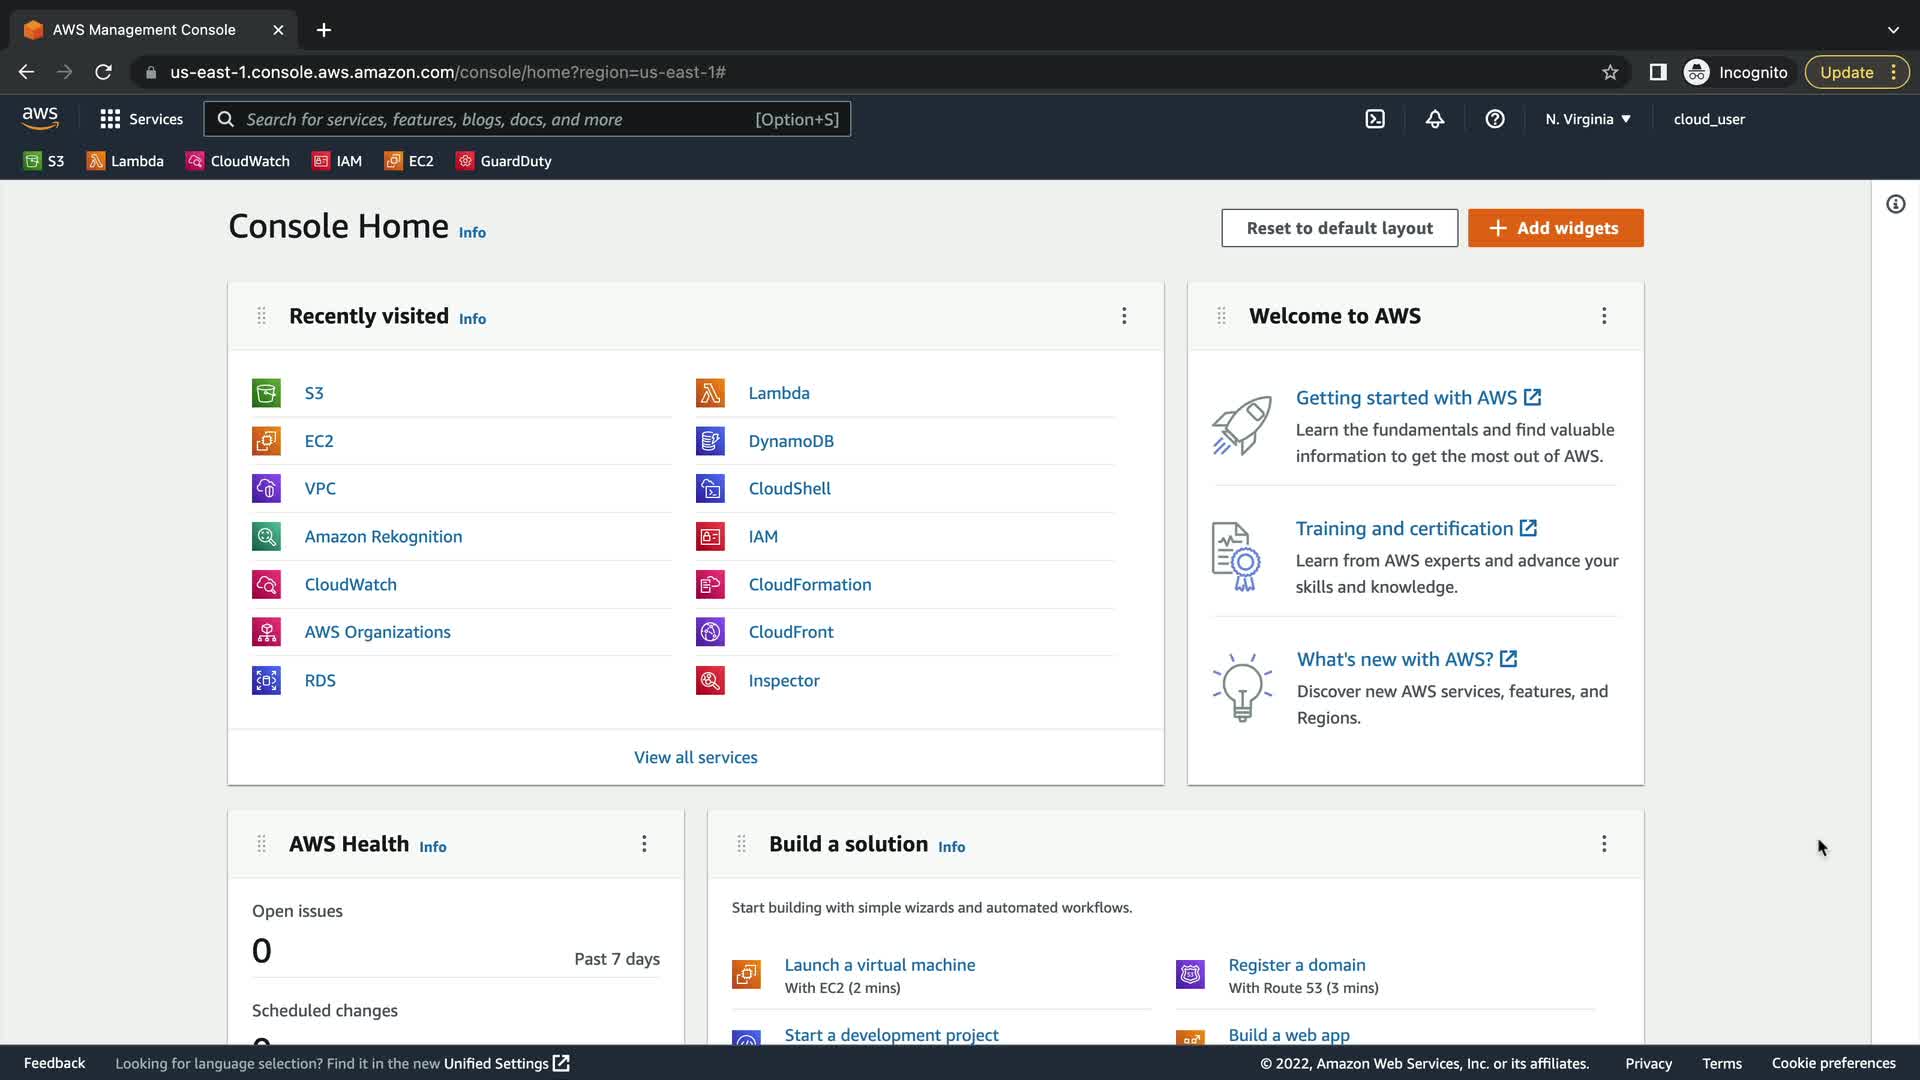Open the CloudShell icon in top navbar
The image size is (1920, 1080).
tap(1375, 119)
